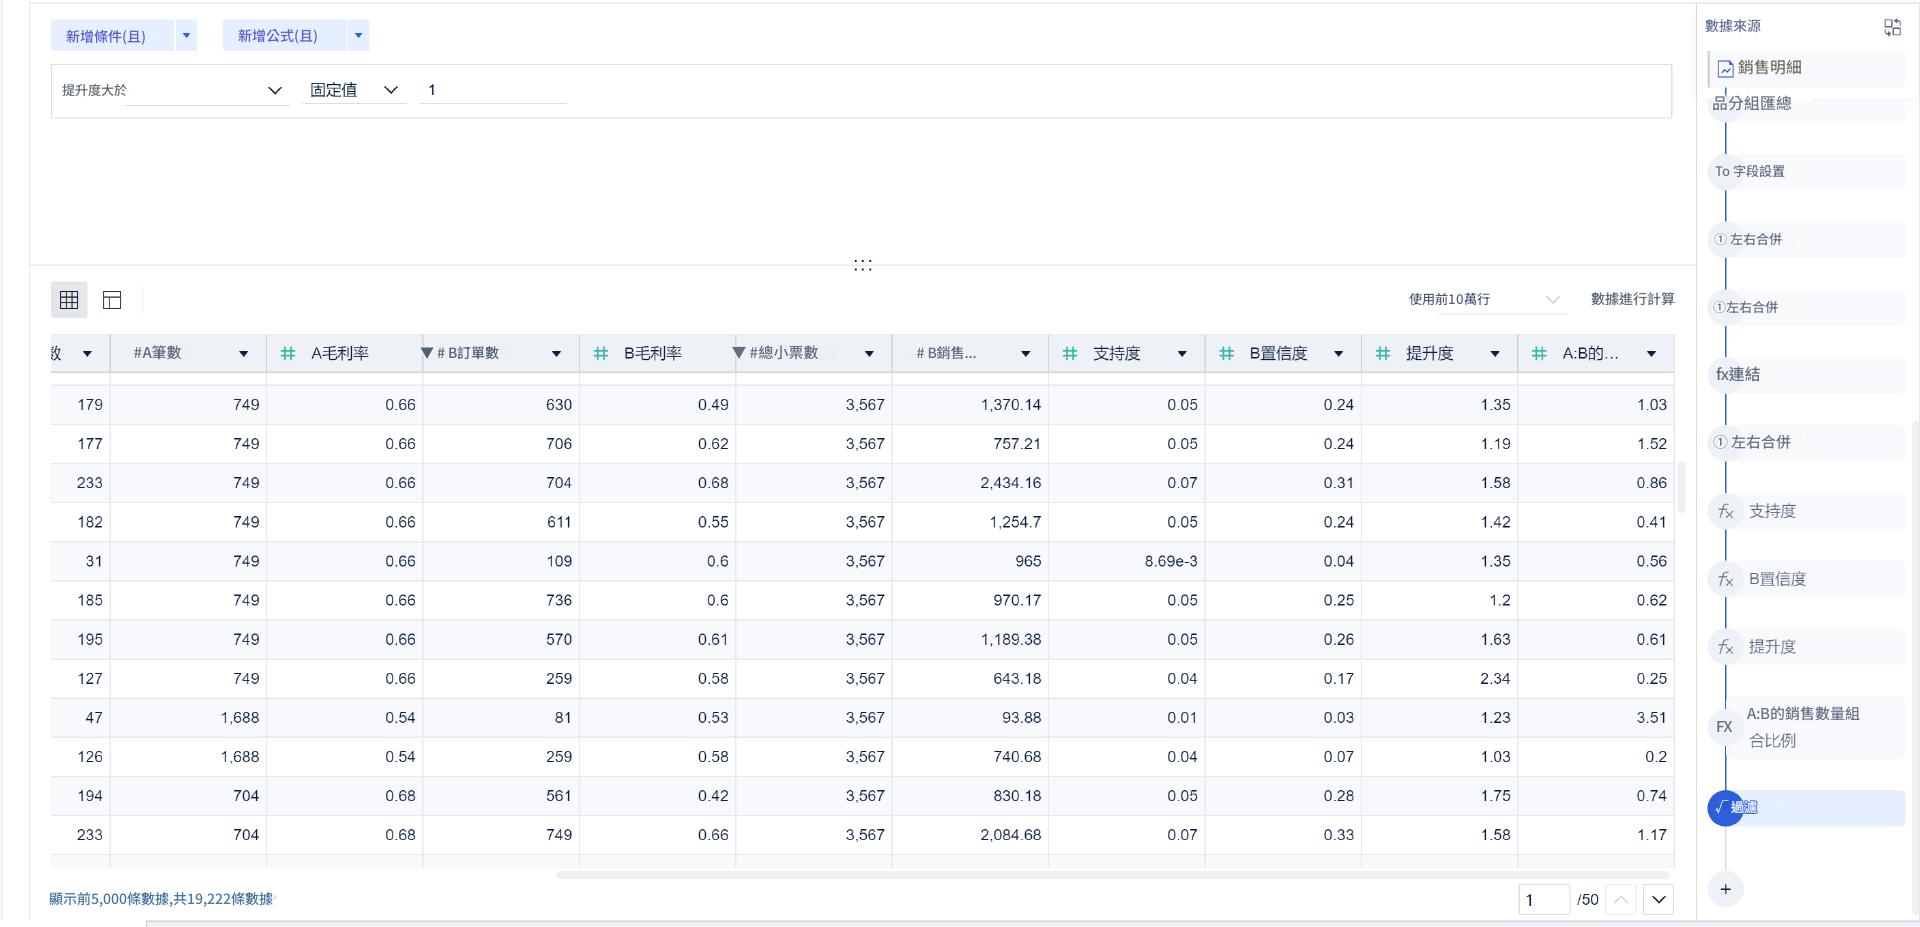Click the A:B的… column type icon
This screenshot has height=927, width=1920.
(1539, 353)
